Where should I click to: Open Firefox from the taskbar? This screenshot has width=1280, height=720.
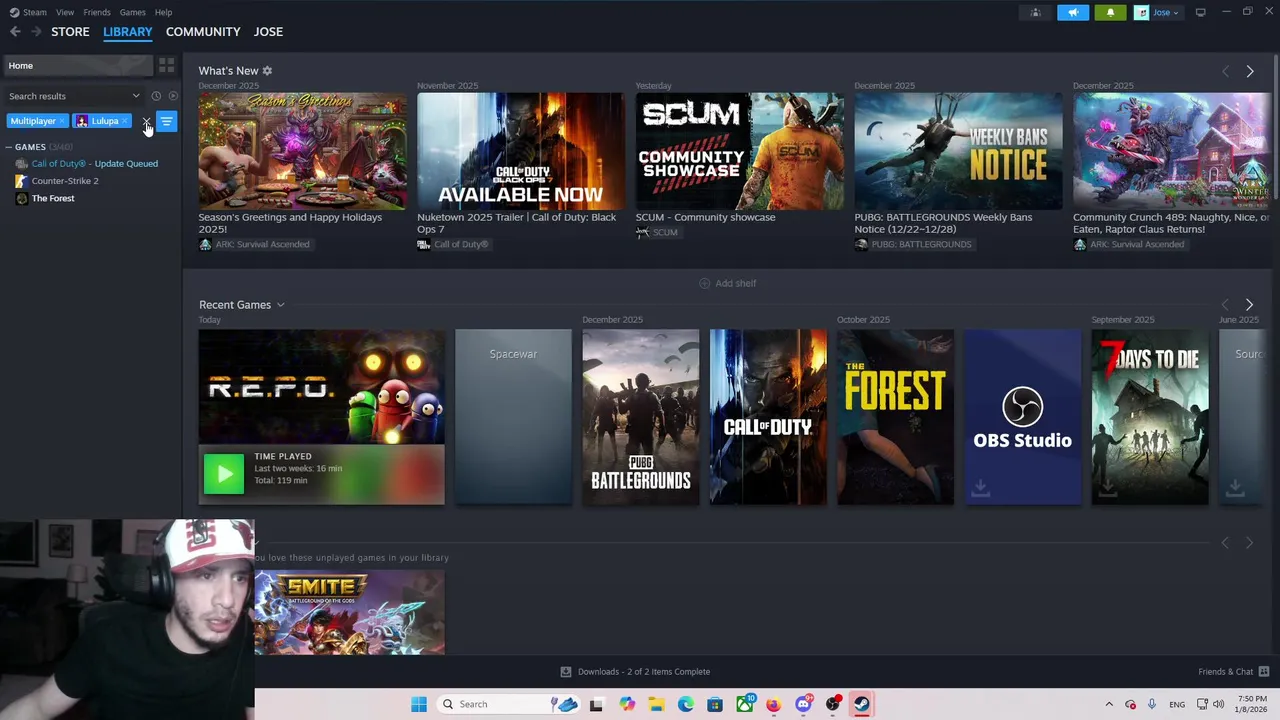(773, 704)
